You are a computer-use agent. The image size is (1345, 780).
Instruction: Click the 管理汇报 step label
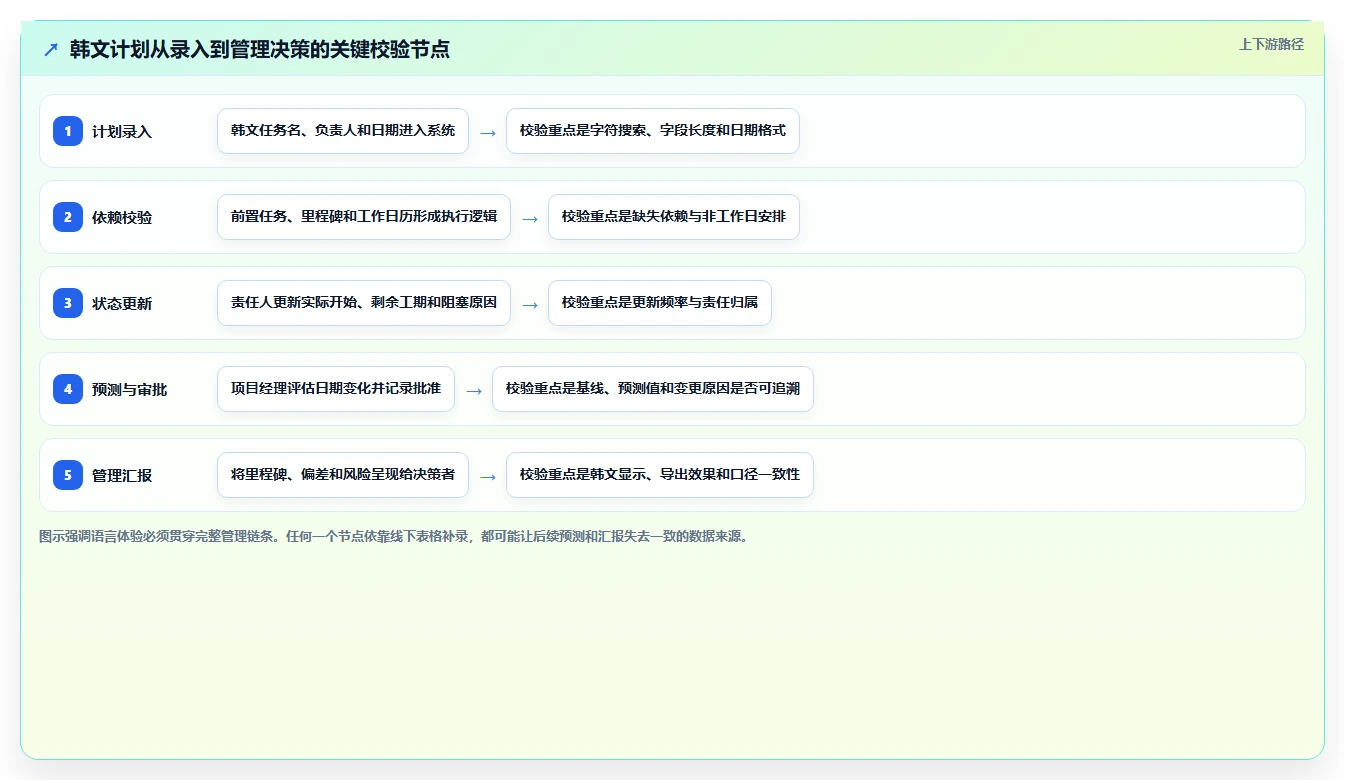[122, 475]
